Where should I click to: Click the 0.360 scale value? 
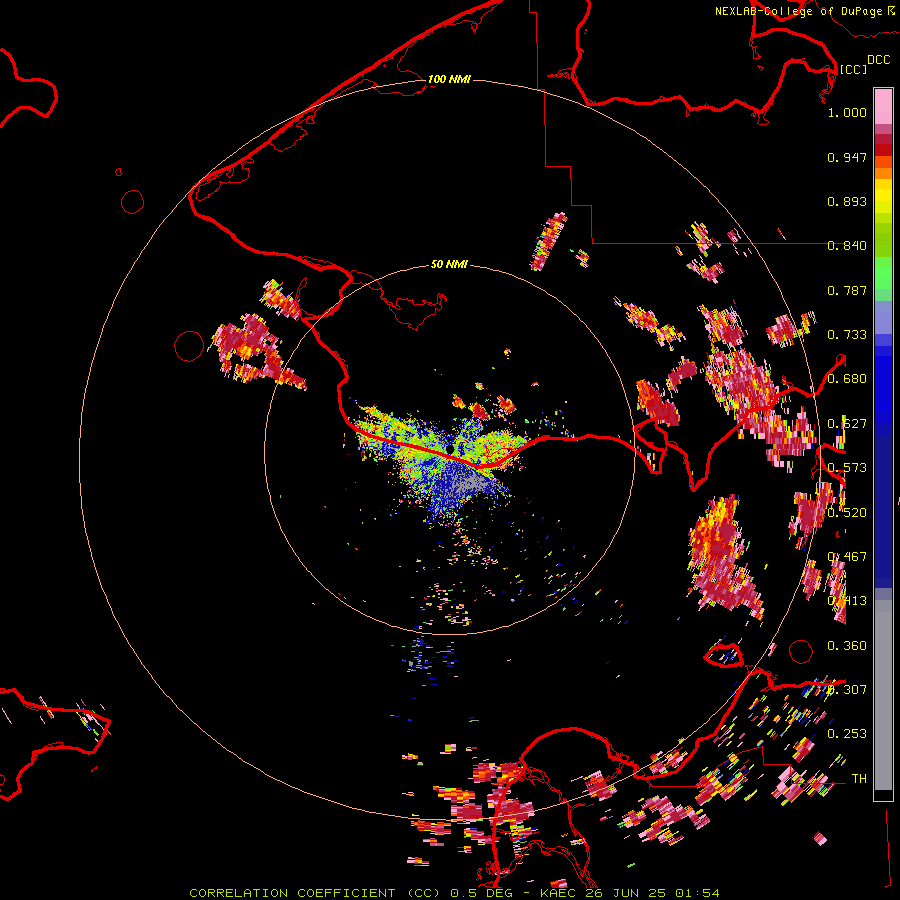[847, 646]
